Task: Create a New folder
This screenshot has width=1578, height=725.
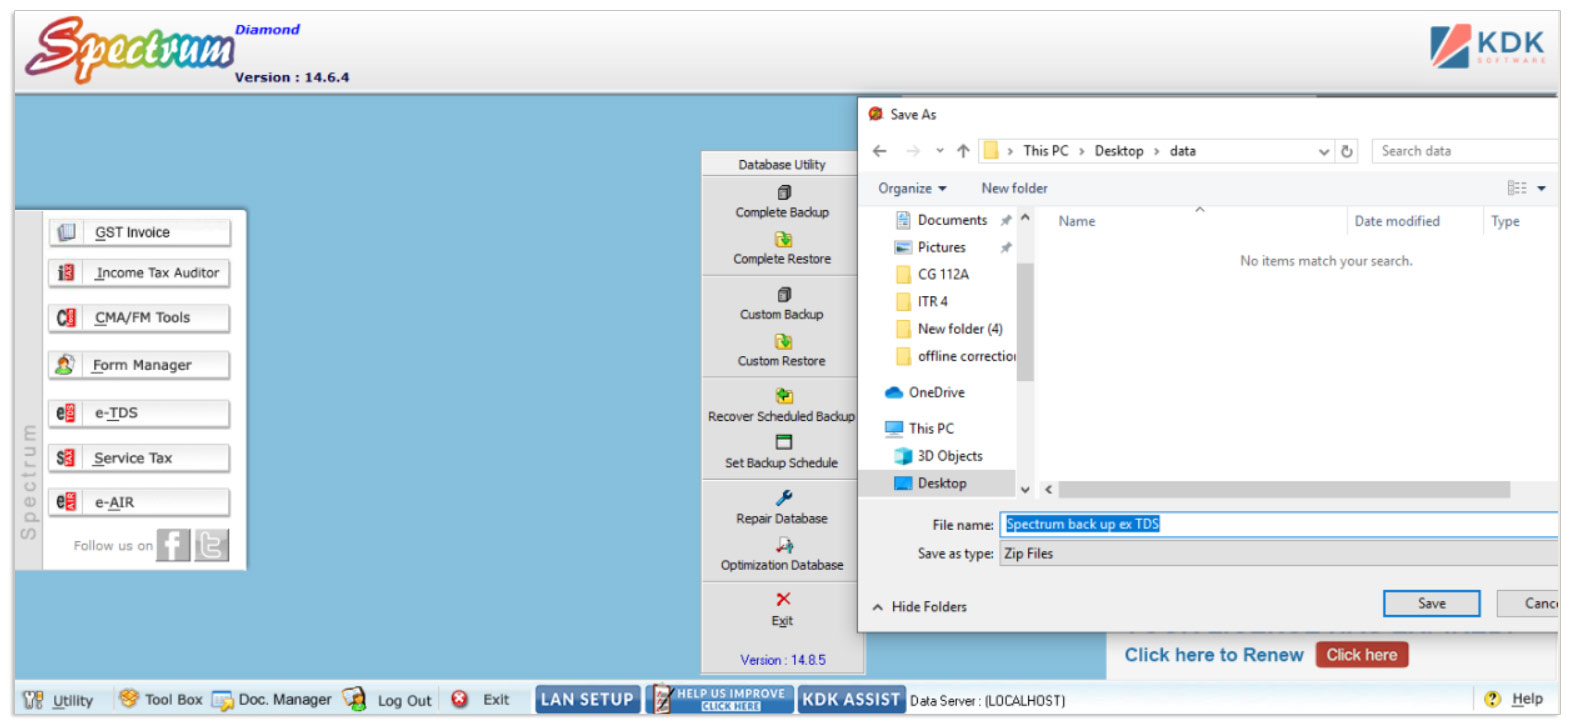Action: [1014, 188]
